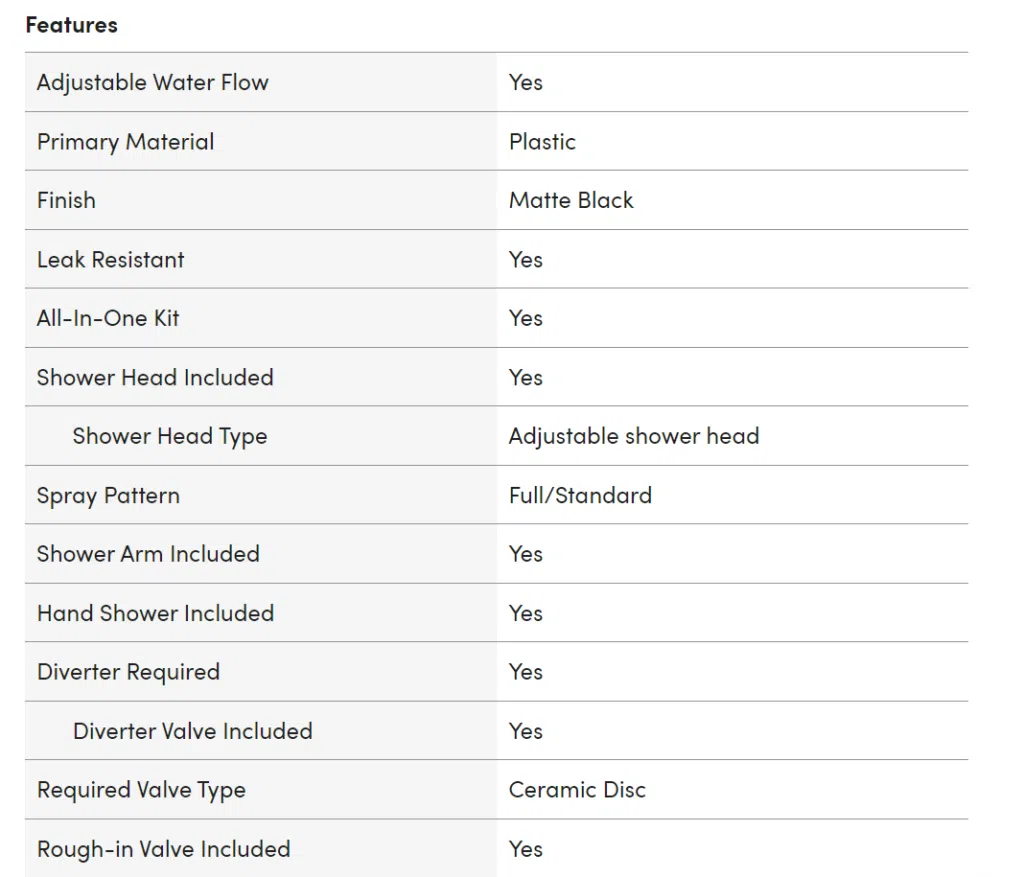Select the Diverter Required label
Screen dimensions: 1024x877
pos(129,673)
